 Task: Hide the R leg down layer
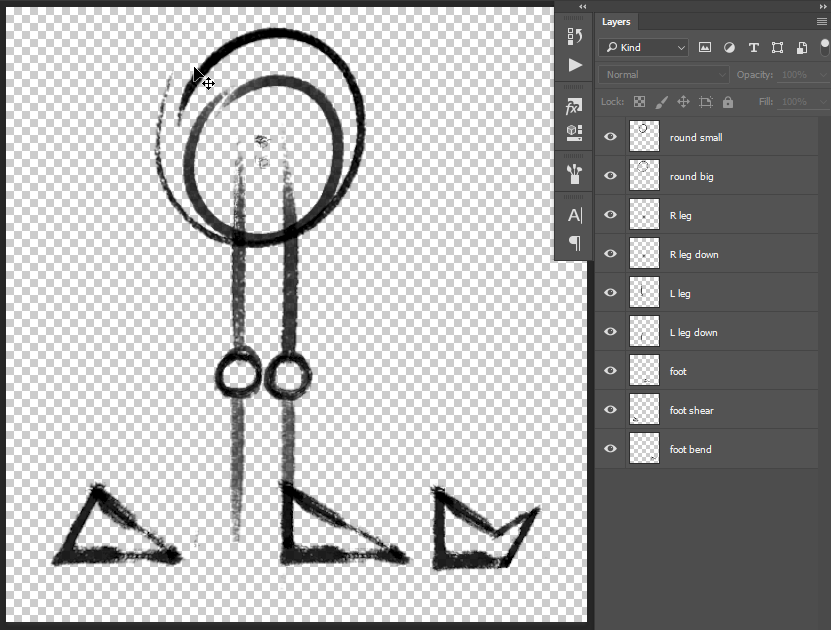611,253
